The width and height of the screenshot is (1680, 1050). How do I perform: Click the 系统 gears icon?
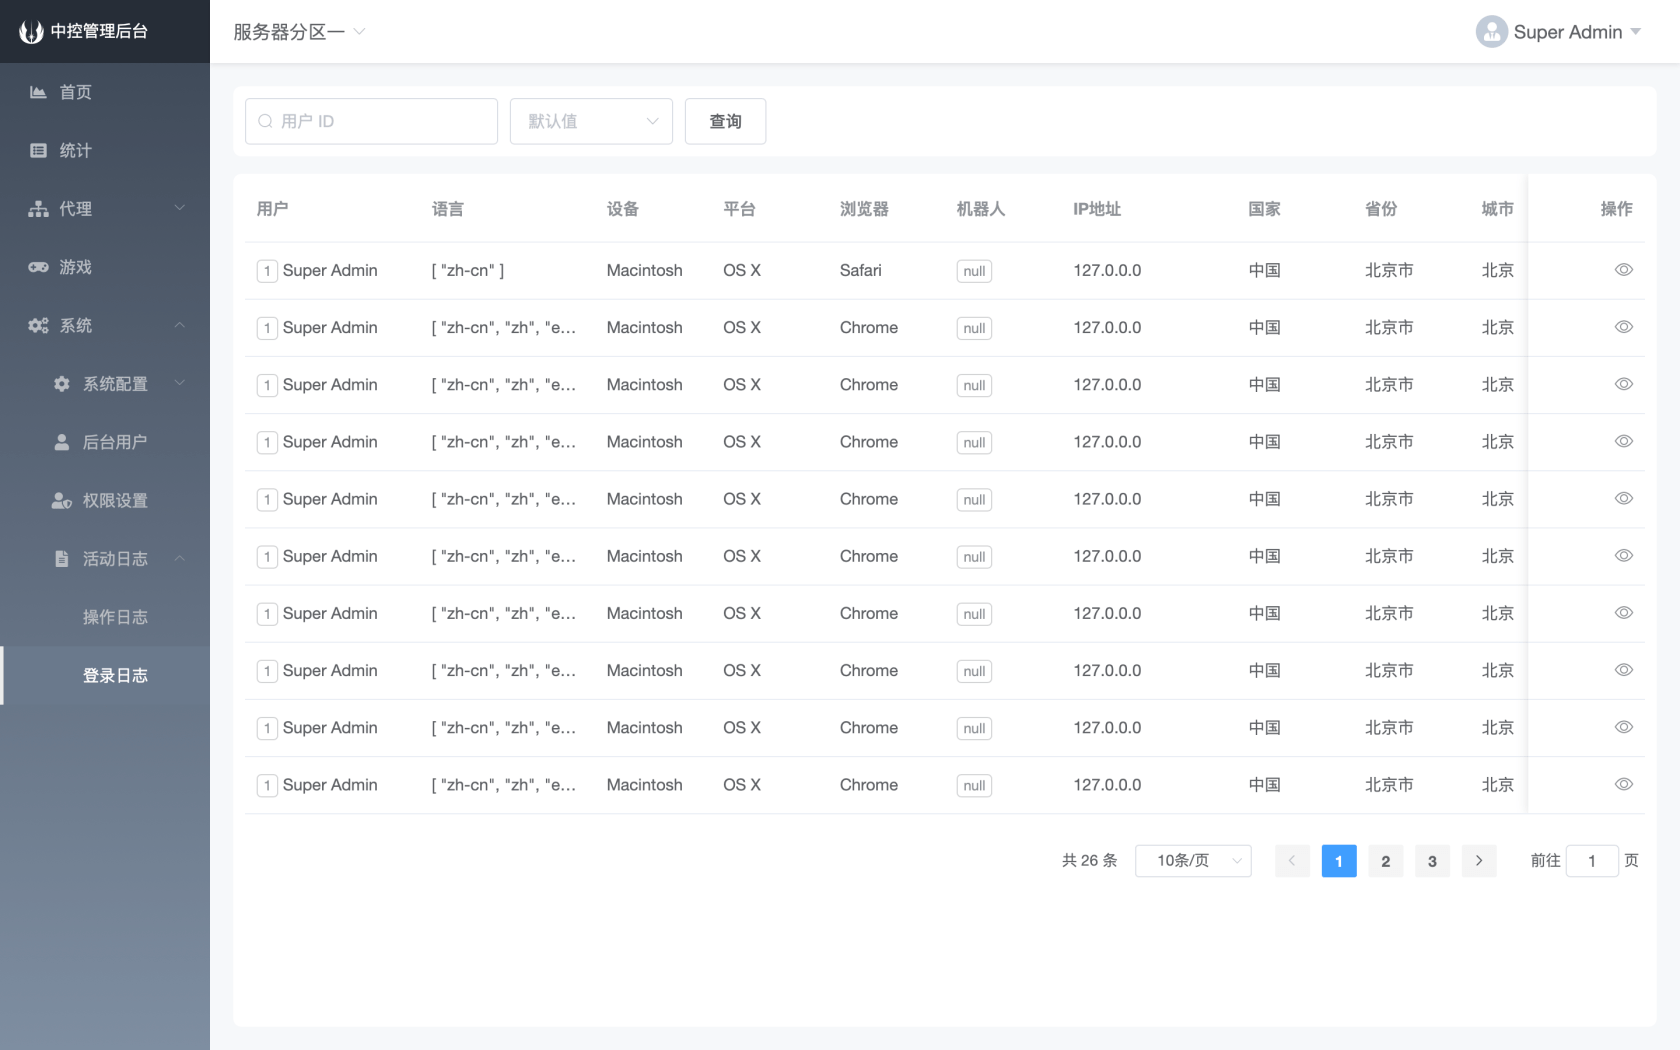coord(38,325)
